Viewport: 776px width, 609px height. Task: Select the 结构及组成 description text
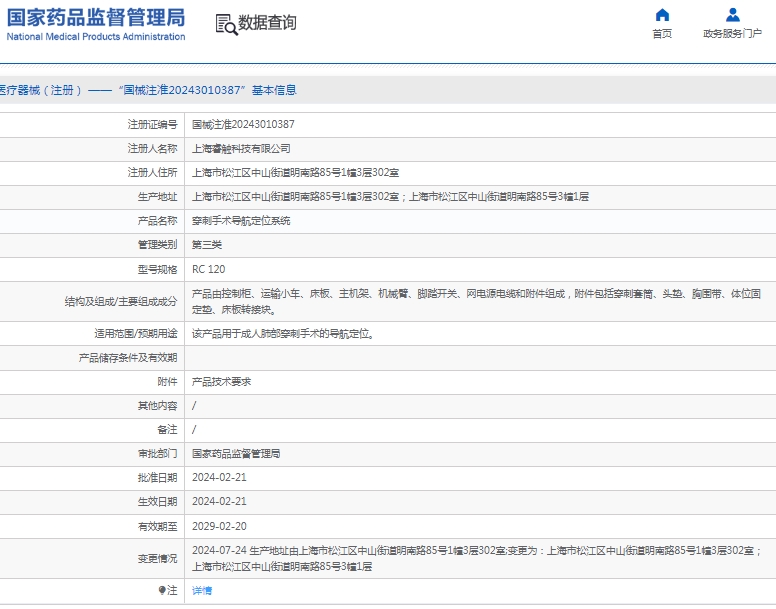pyautogui.click(x=476, y=302)
